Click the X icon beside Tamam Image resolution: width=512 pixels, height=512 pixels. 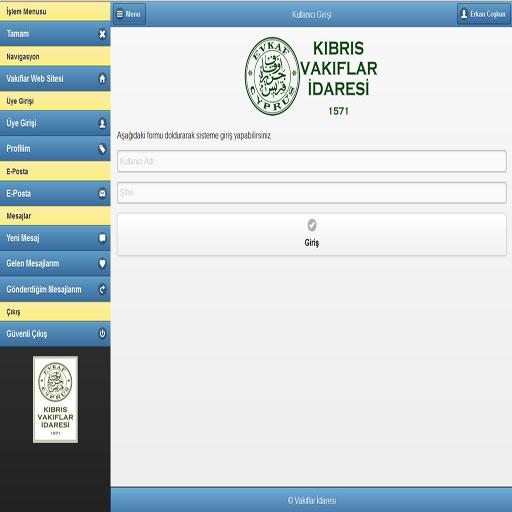[102, 34]
